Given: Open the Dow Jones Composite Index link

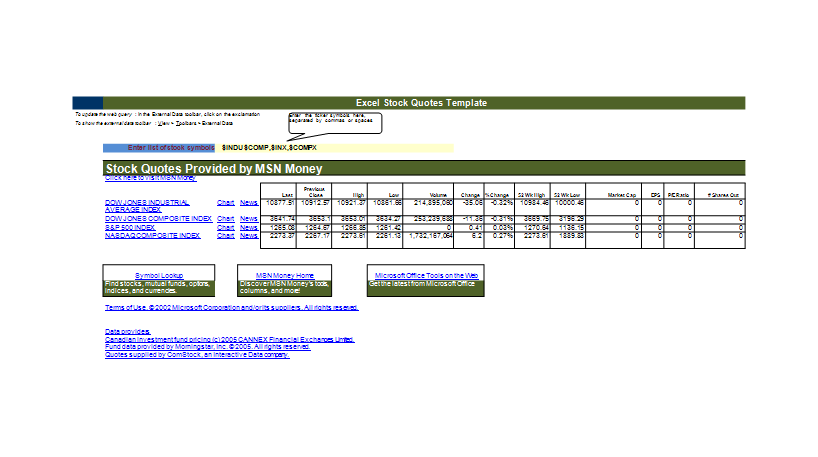Looking at the screenshot, I should 158,219.
